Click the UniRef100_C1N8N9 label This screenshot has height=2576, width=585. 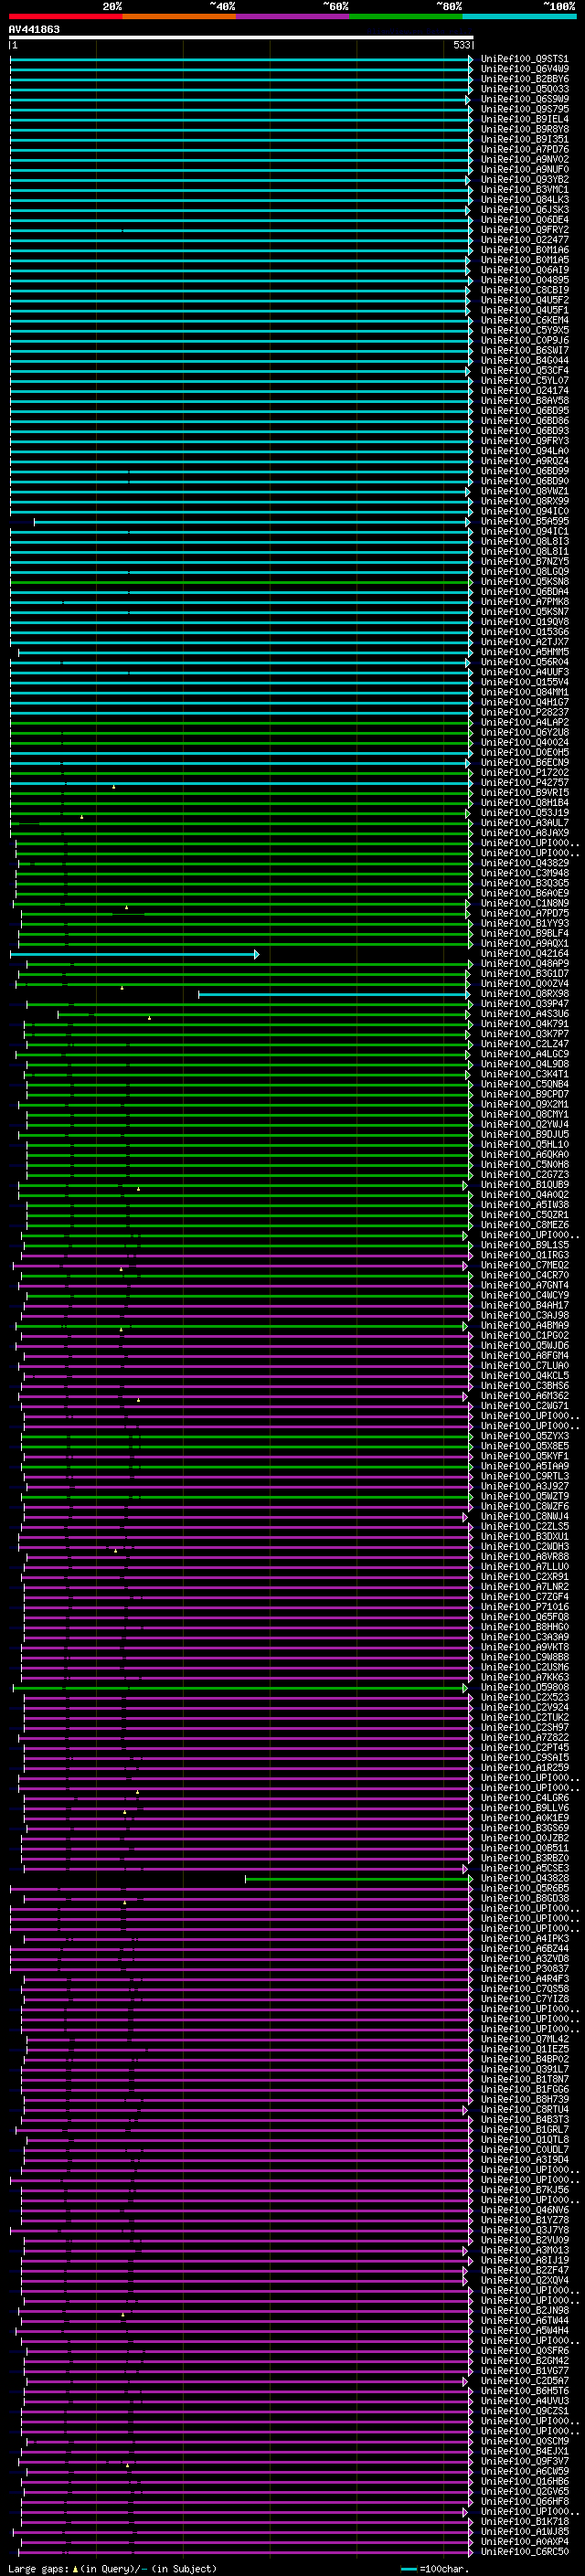[x=525, y=903]
